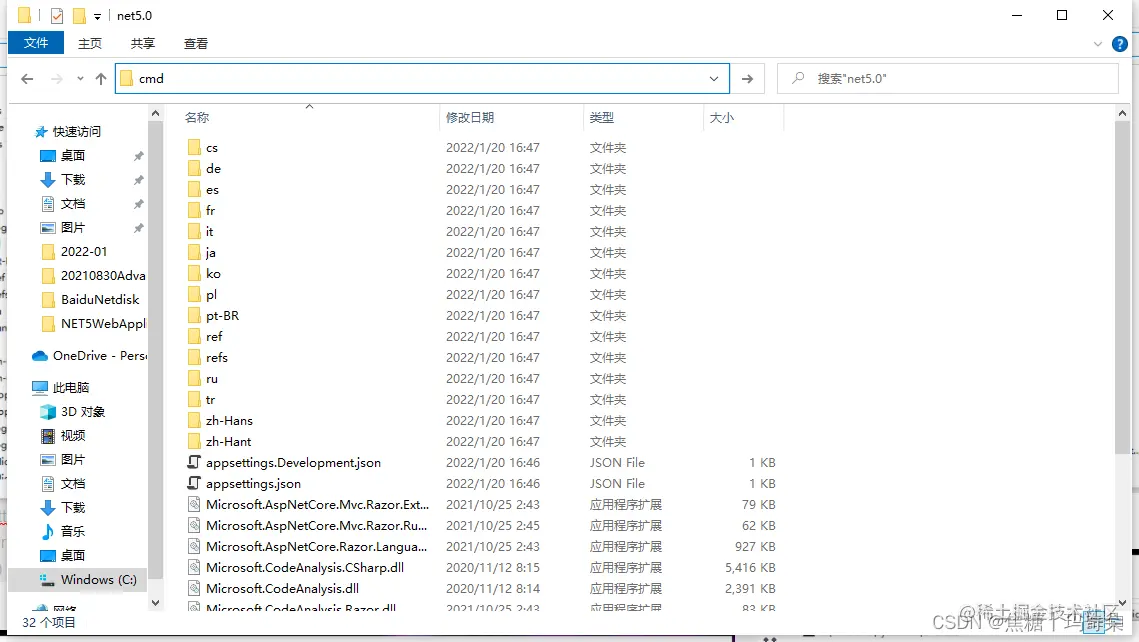Select appsettings.Development.json file
Image resolution: width=1139 pixels, height=642 pixels.
click(x=293, y=463)
